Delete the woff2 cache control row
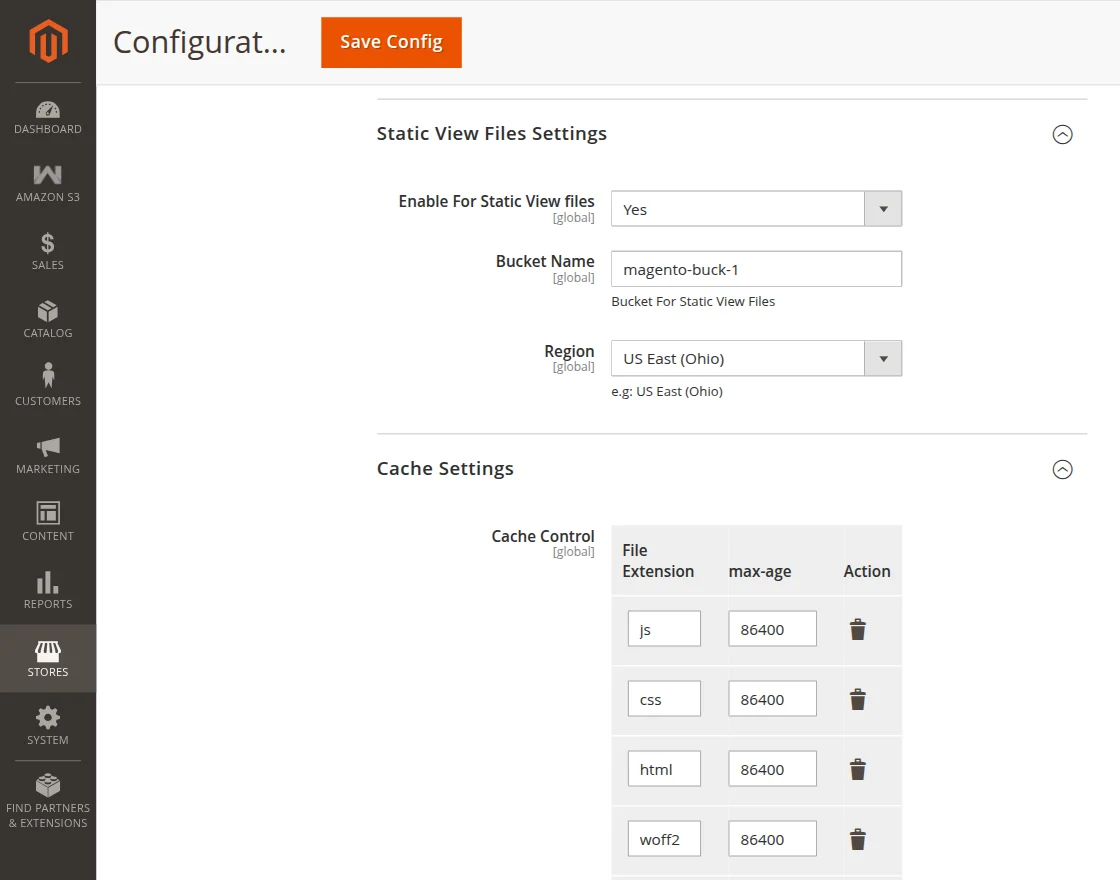Image resolution: width=1120 pixels, height=880 pixels. coord(857,839)
